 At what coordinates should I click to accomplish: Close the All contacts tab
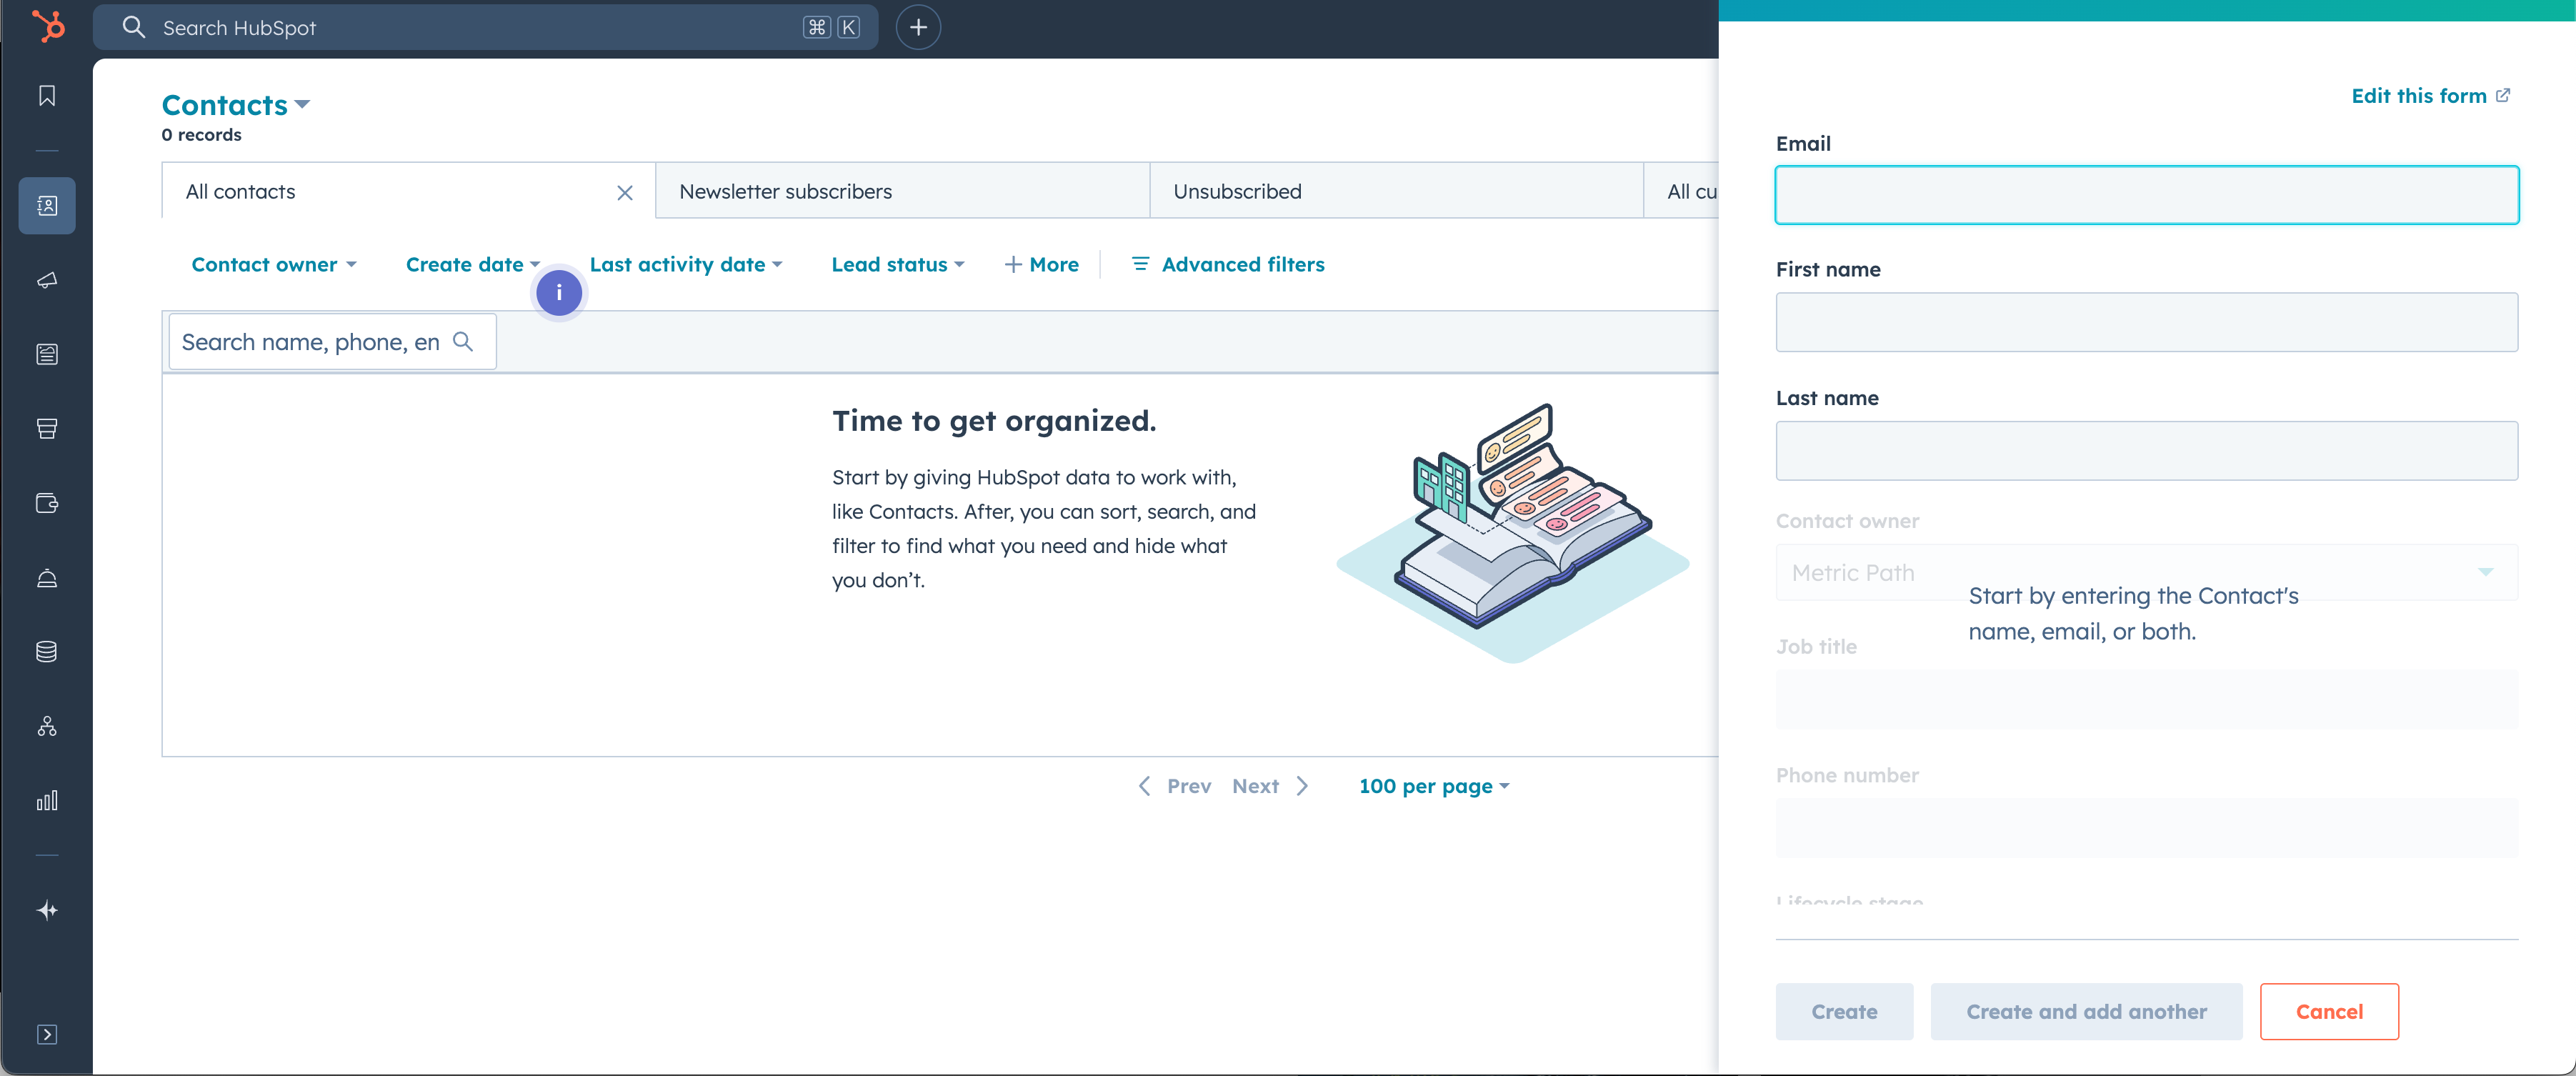625,192
